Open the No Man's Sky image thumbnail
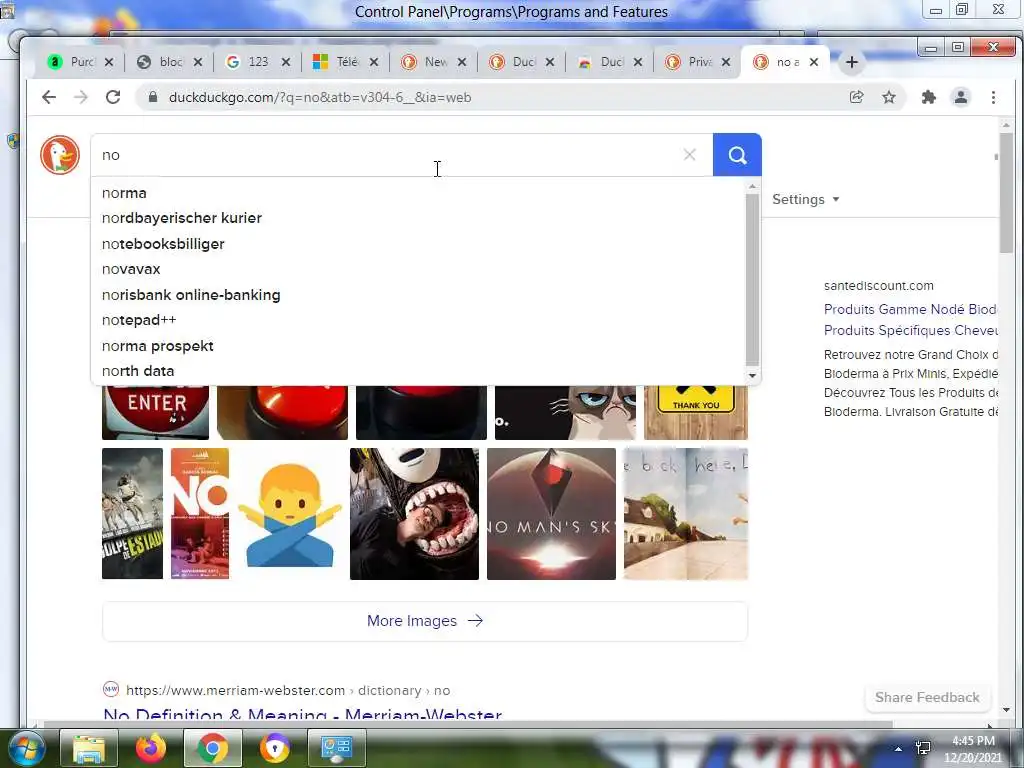1024x768 pixels. [551, 513]
